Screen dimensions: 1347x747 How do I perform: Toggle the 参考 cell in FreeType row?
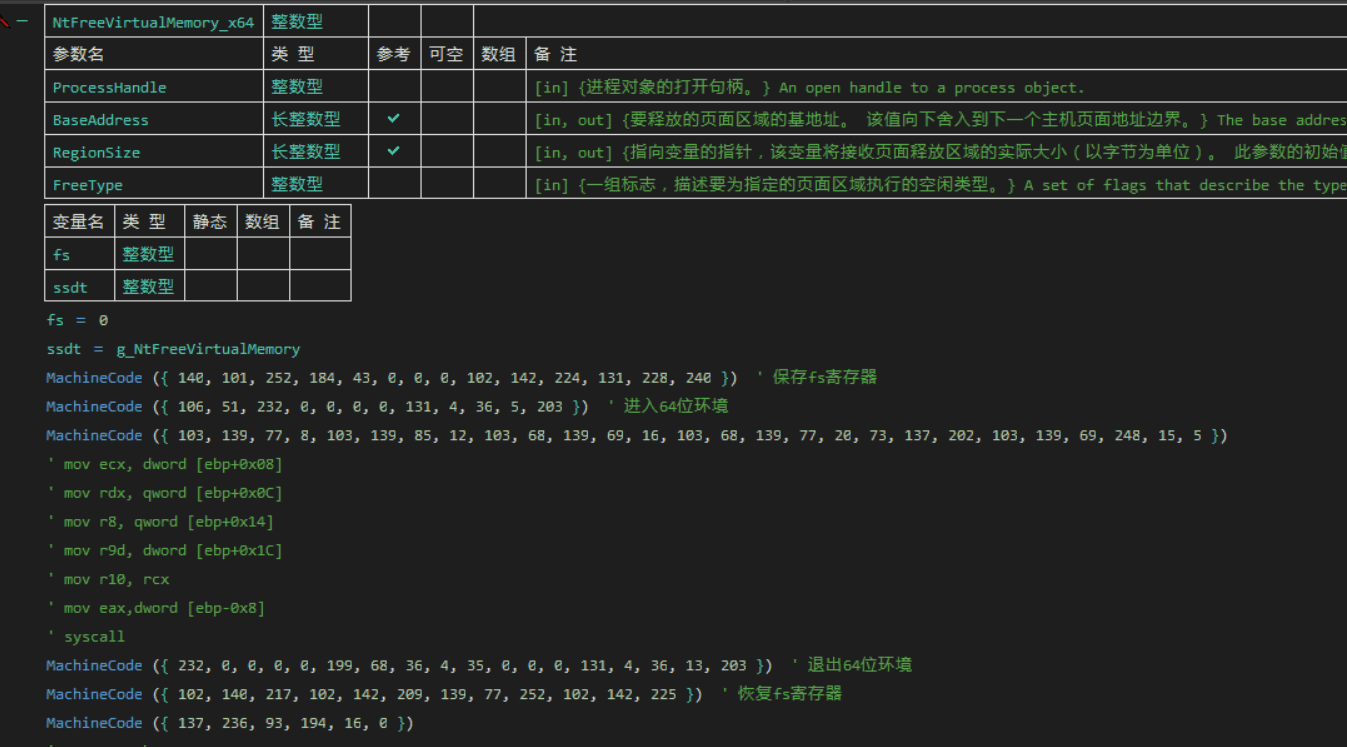pyautogui.click(x=394, y=183)
